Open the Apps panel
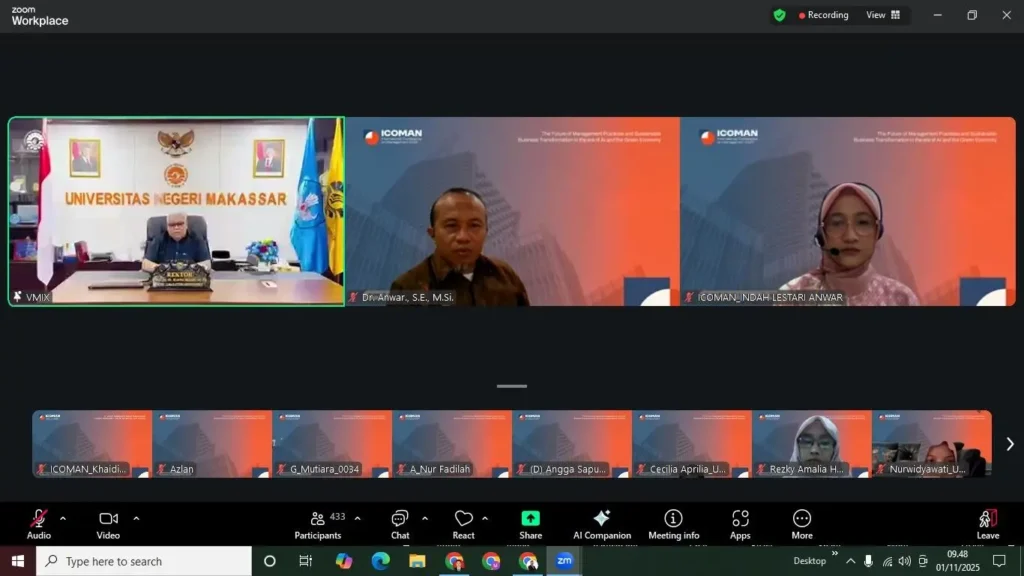Screen dimensions: 1024x576 pyautogui.click(x=740, y=523)
